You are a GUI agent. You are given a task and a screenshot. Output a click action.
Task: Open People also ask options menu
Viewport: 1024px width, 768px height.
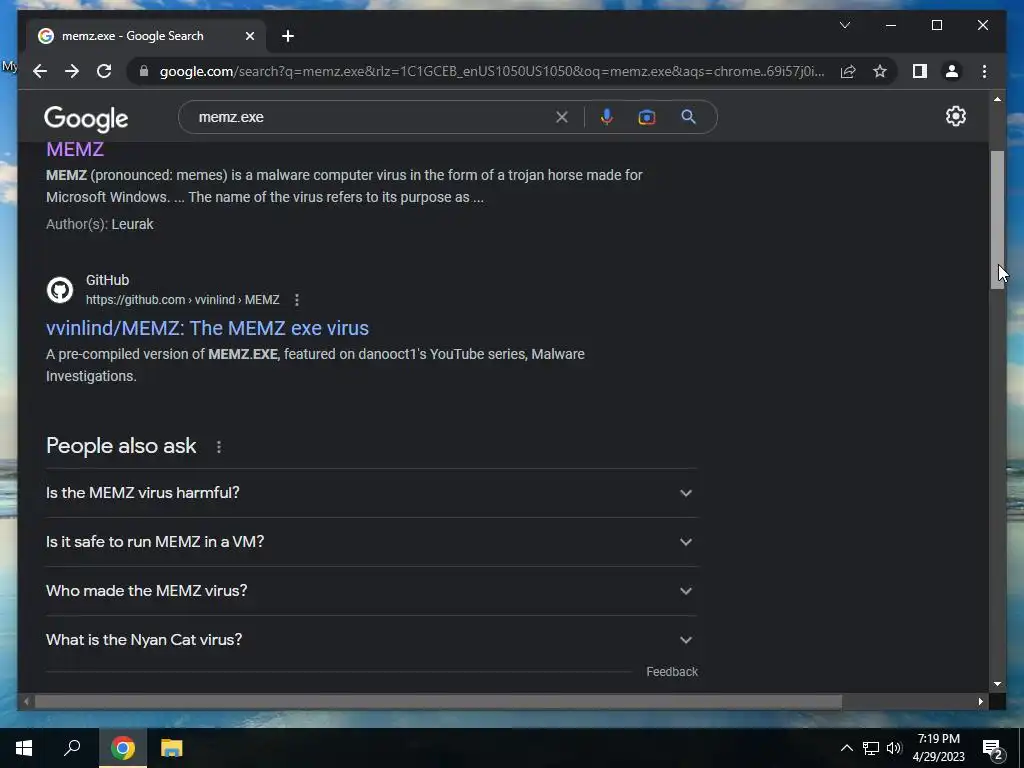(x=219, y=447)
